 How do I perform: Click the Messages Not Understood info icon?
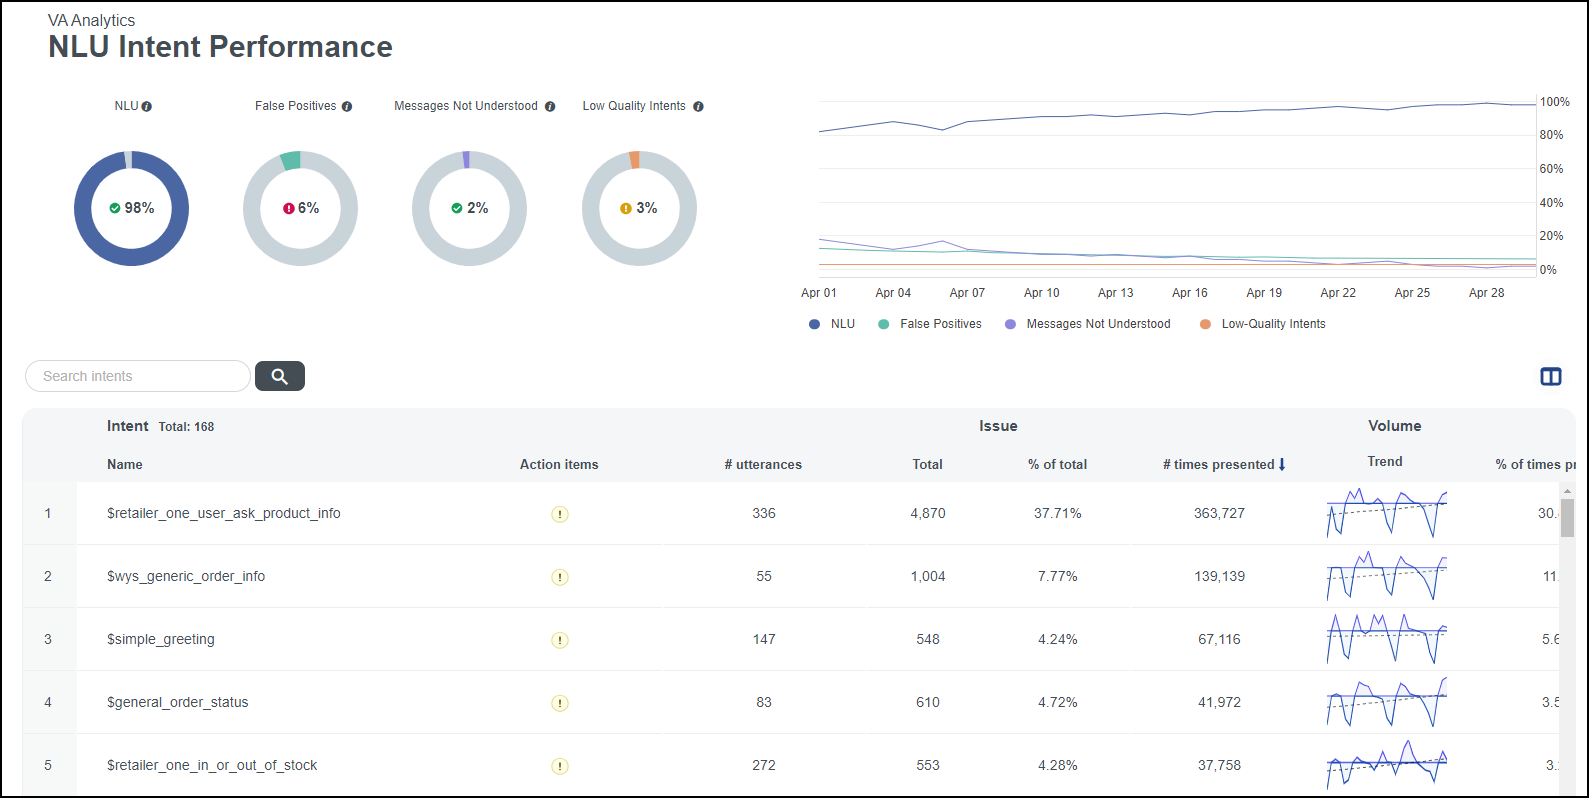pos(550,107)
